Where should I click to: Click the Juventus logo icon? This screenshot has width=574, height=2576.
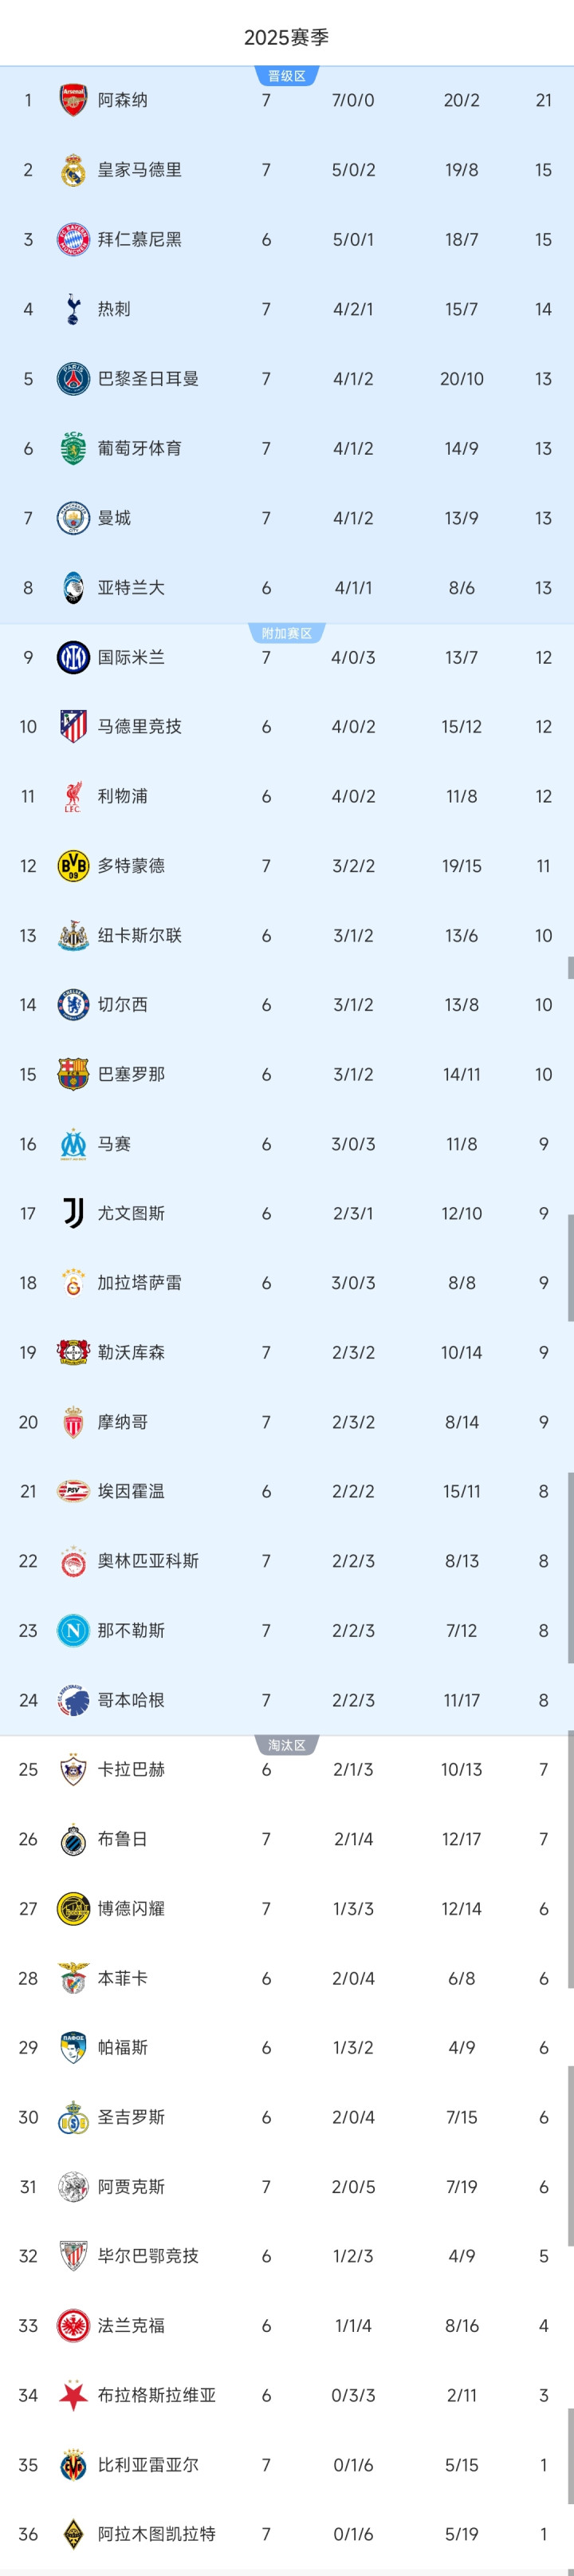pyautogui.click(x=73, y=1213)
